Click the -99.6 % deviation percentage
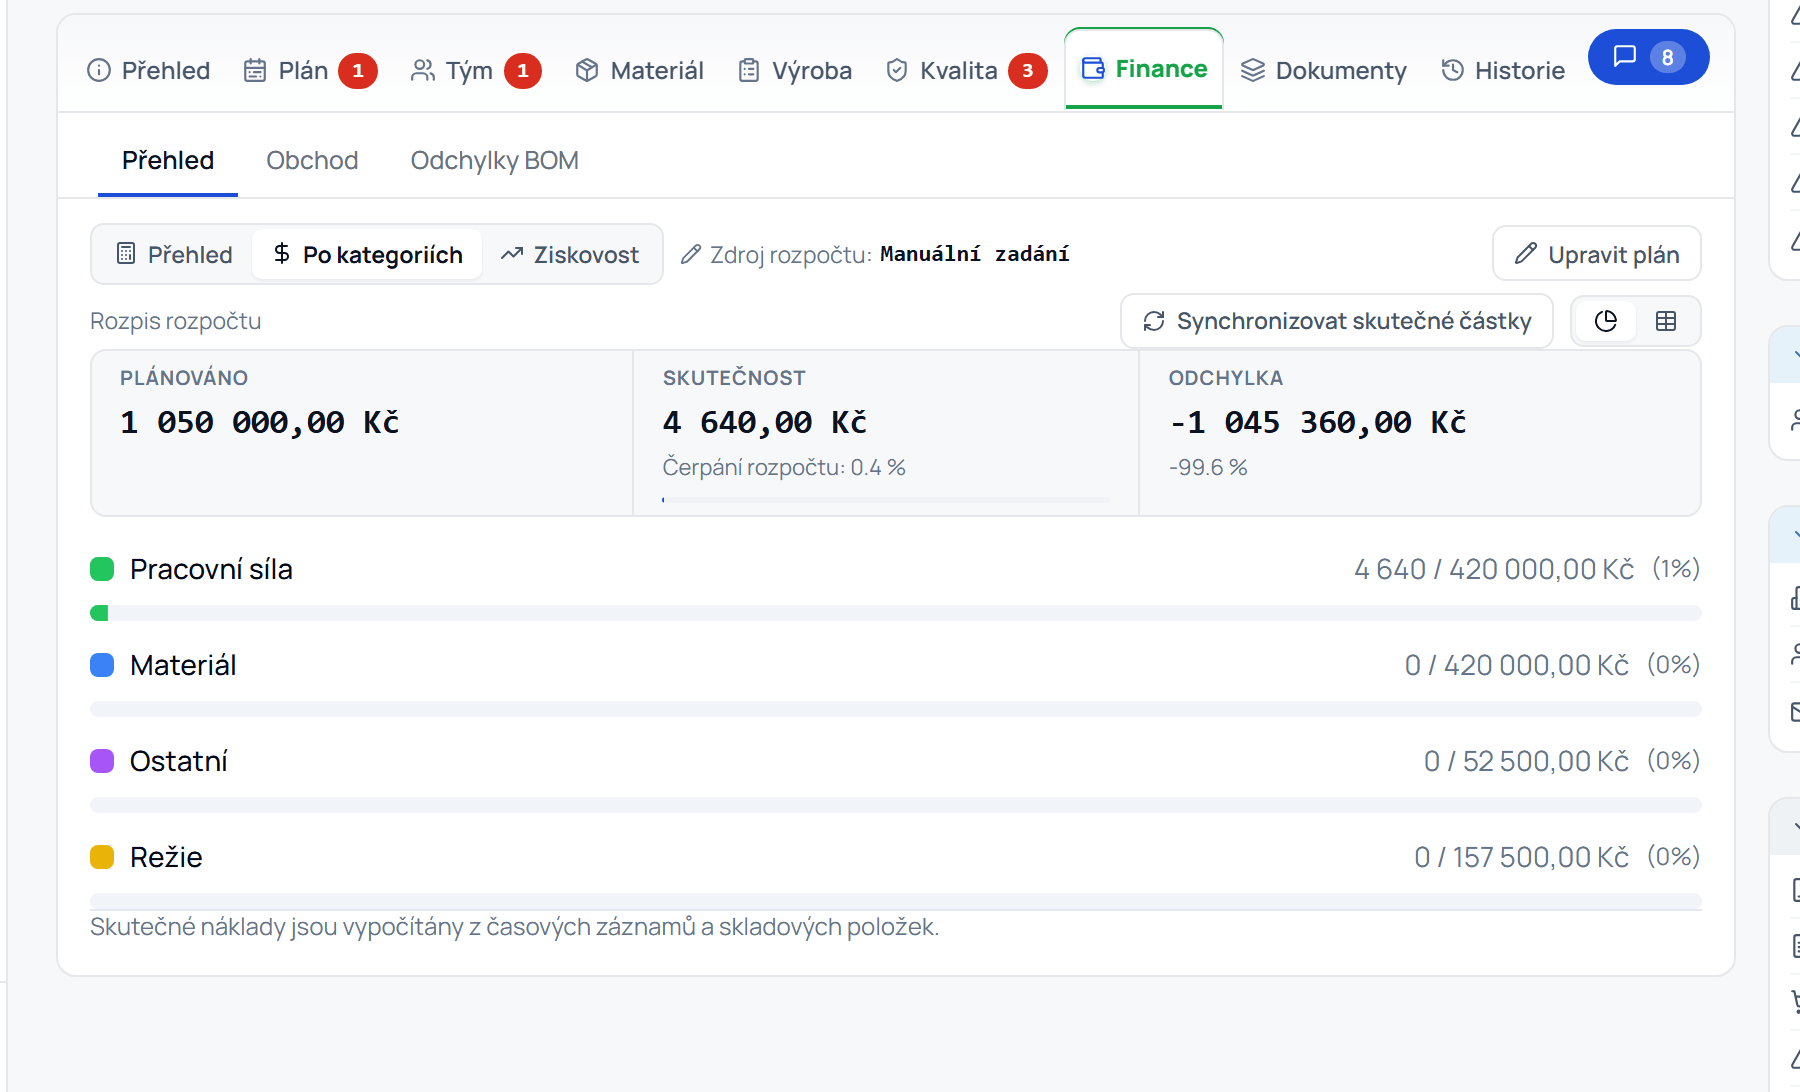Viewport: 1800px width, 1092px height. [1208, 467]
